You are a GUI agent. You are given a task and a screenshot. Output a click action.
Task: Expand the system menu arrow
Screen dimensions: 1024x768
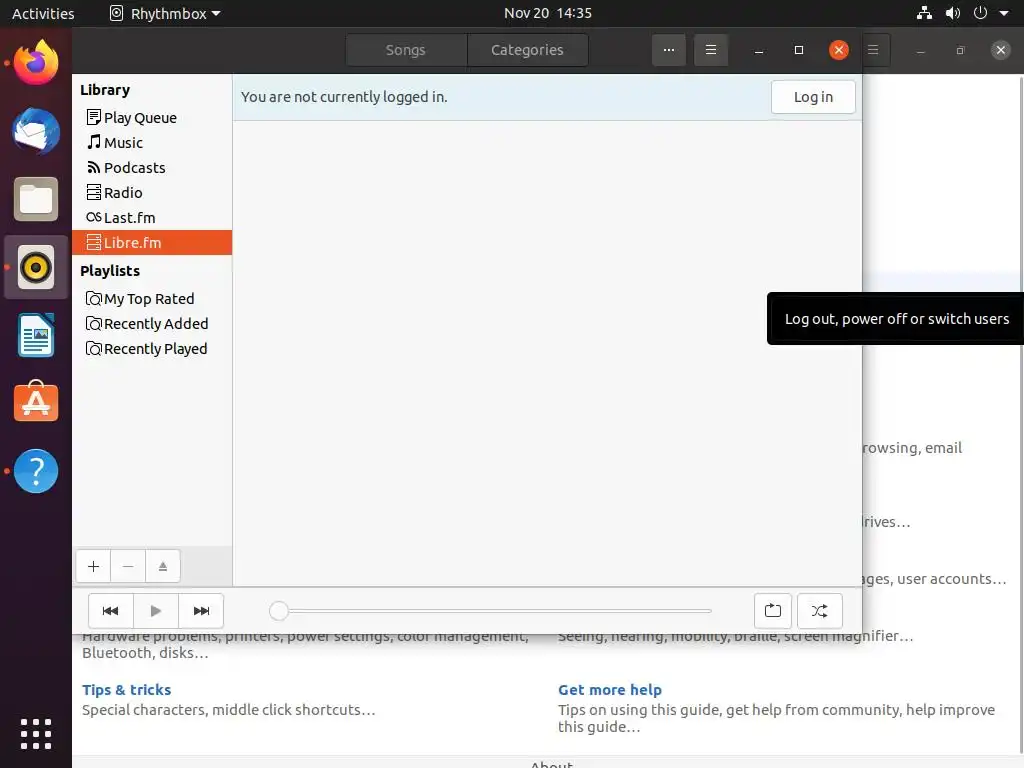[1004, 13]
